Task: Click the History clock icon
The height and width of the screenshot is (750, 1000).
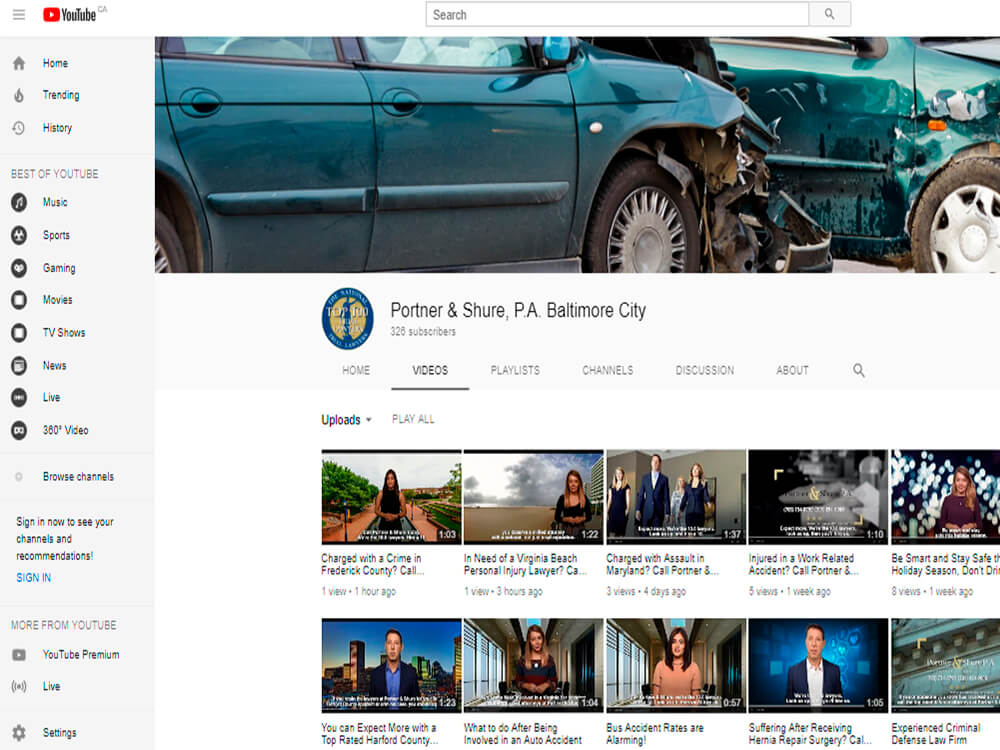Action: pos(19,128)
